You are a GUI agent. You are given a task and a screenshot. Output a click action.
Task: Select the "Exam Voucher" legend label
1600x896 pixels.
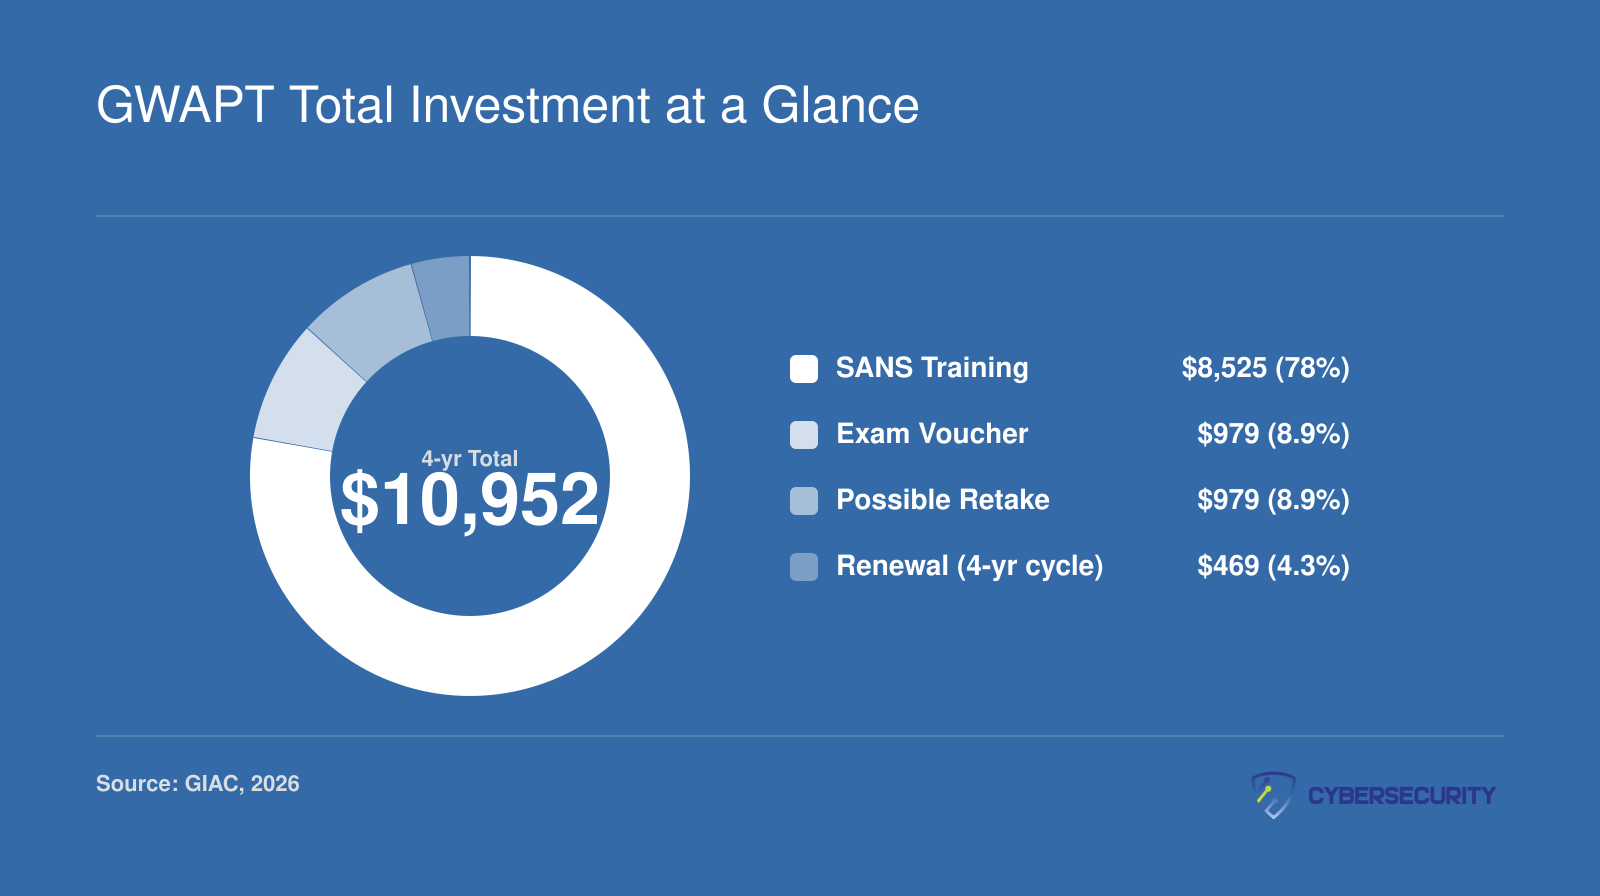[x=932, y=434]
